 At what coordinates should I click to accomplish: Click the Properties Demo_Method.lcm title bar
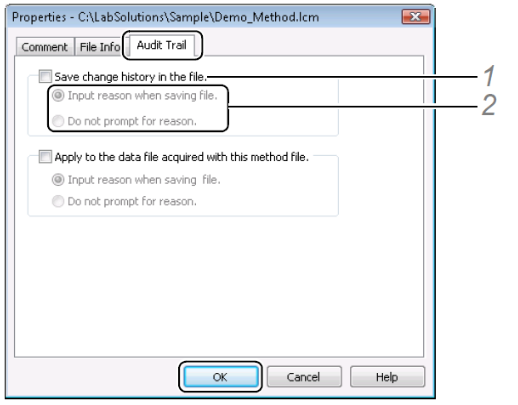[x=200, y=17]
